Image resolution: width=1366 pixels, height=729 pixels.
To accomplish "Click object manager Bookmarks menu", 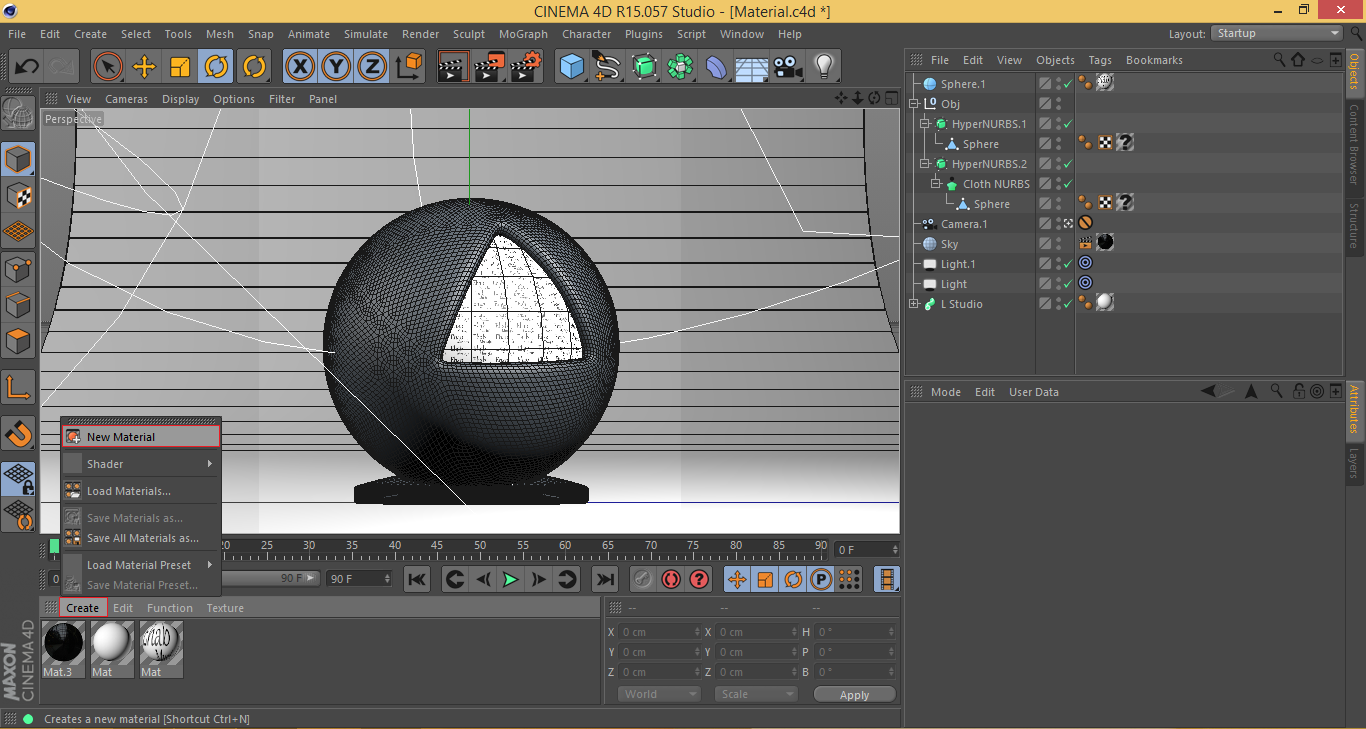I will click(1154, 60).
